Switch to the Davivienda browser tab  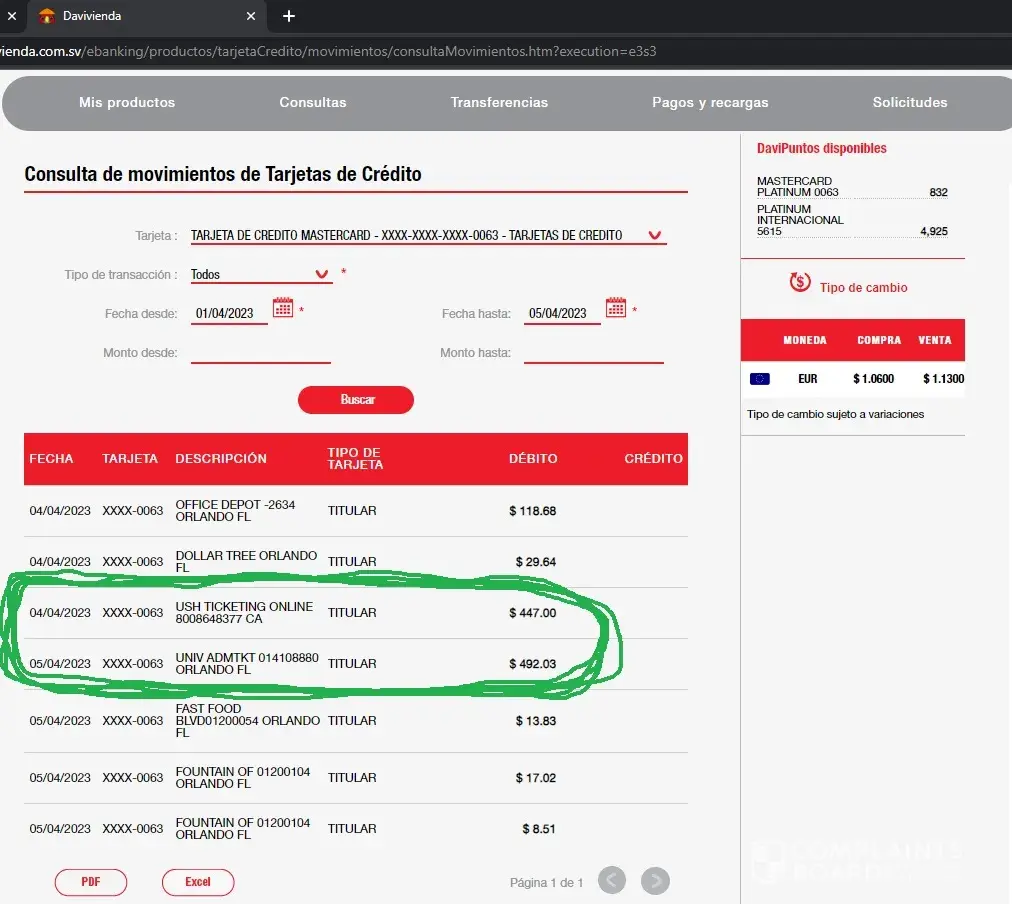point(146,16)
